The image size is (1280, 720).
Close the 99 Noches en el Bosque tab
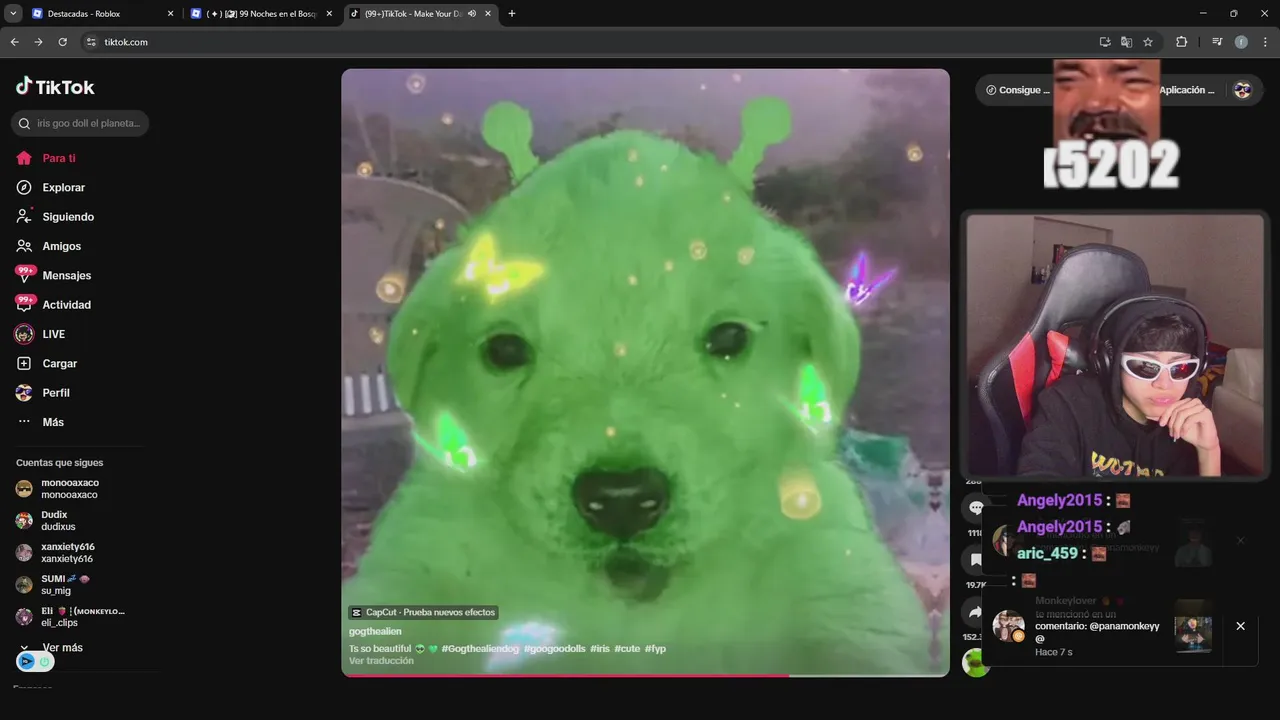pyautogui.click(x=329, y=14)
